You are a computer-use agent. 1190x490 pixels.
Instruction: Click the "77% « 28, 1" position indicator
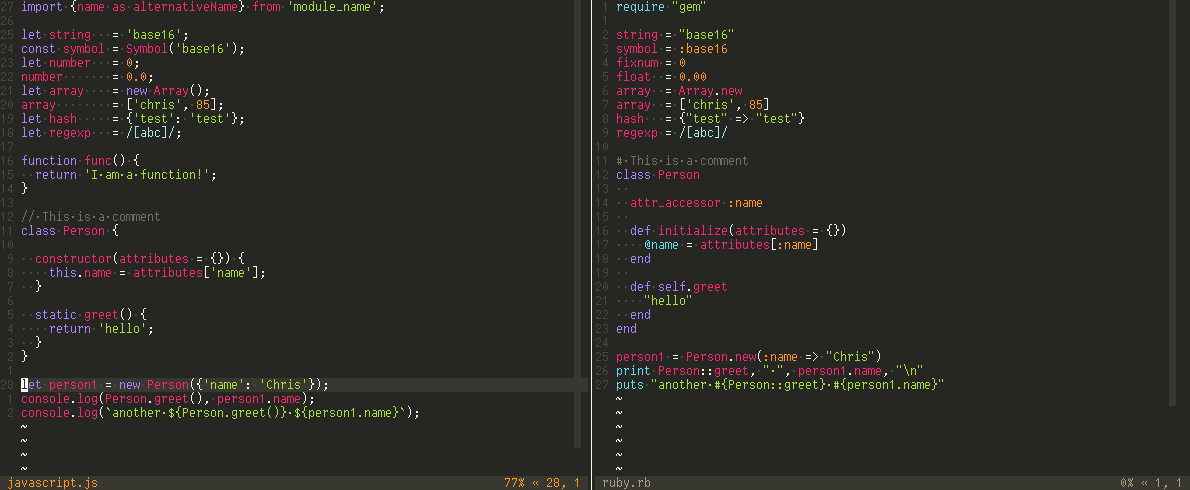(x=541, y=483)
